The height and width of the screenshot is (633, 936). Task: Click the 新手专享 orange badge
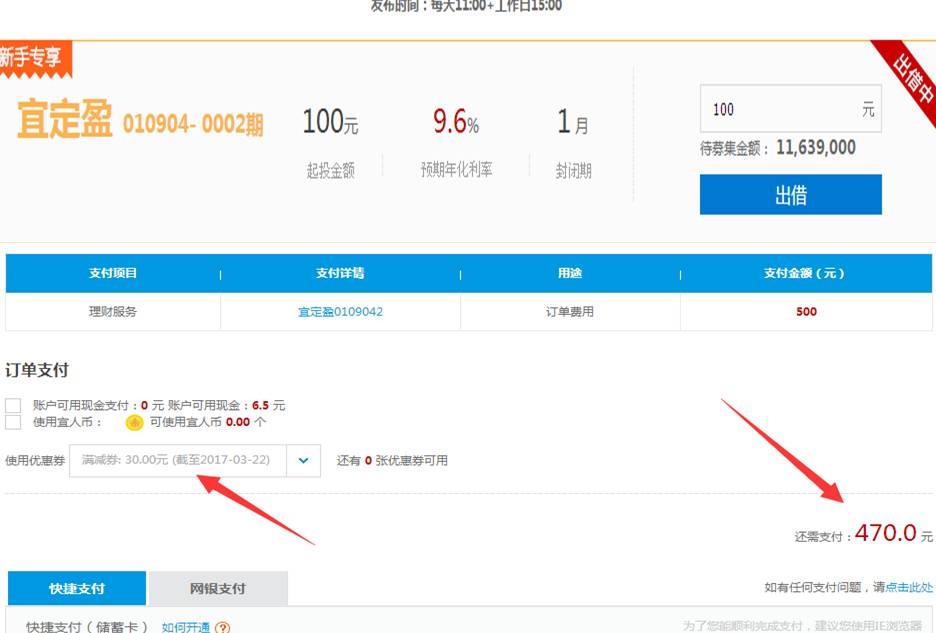pyautogui.click(x=35, y=59)
